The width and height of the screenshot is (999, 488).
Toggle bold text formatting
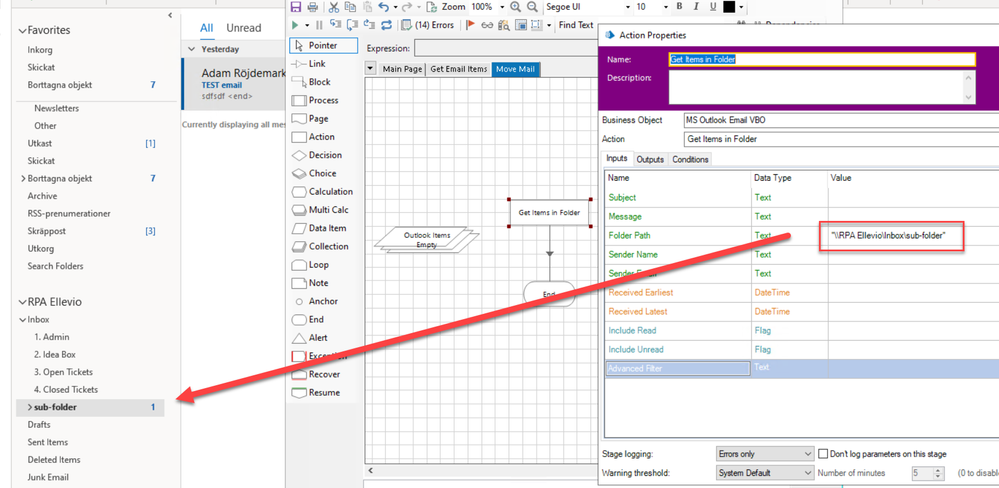coord(679,7)
